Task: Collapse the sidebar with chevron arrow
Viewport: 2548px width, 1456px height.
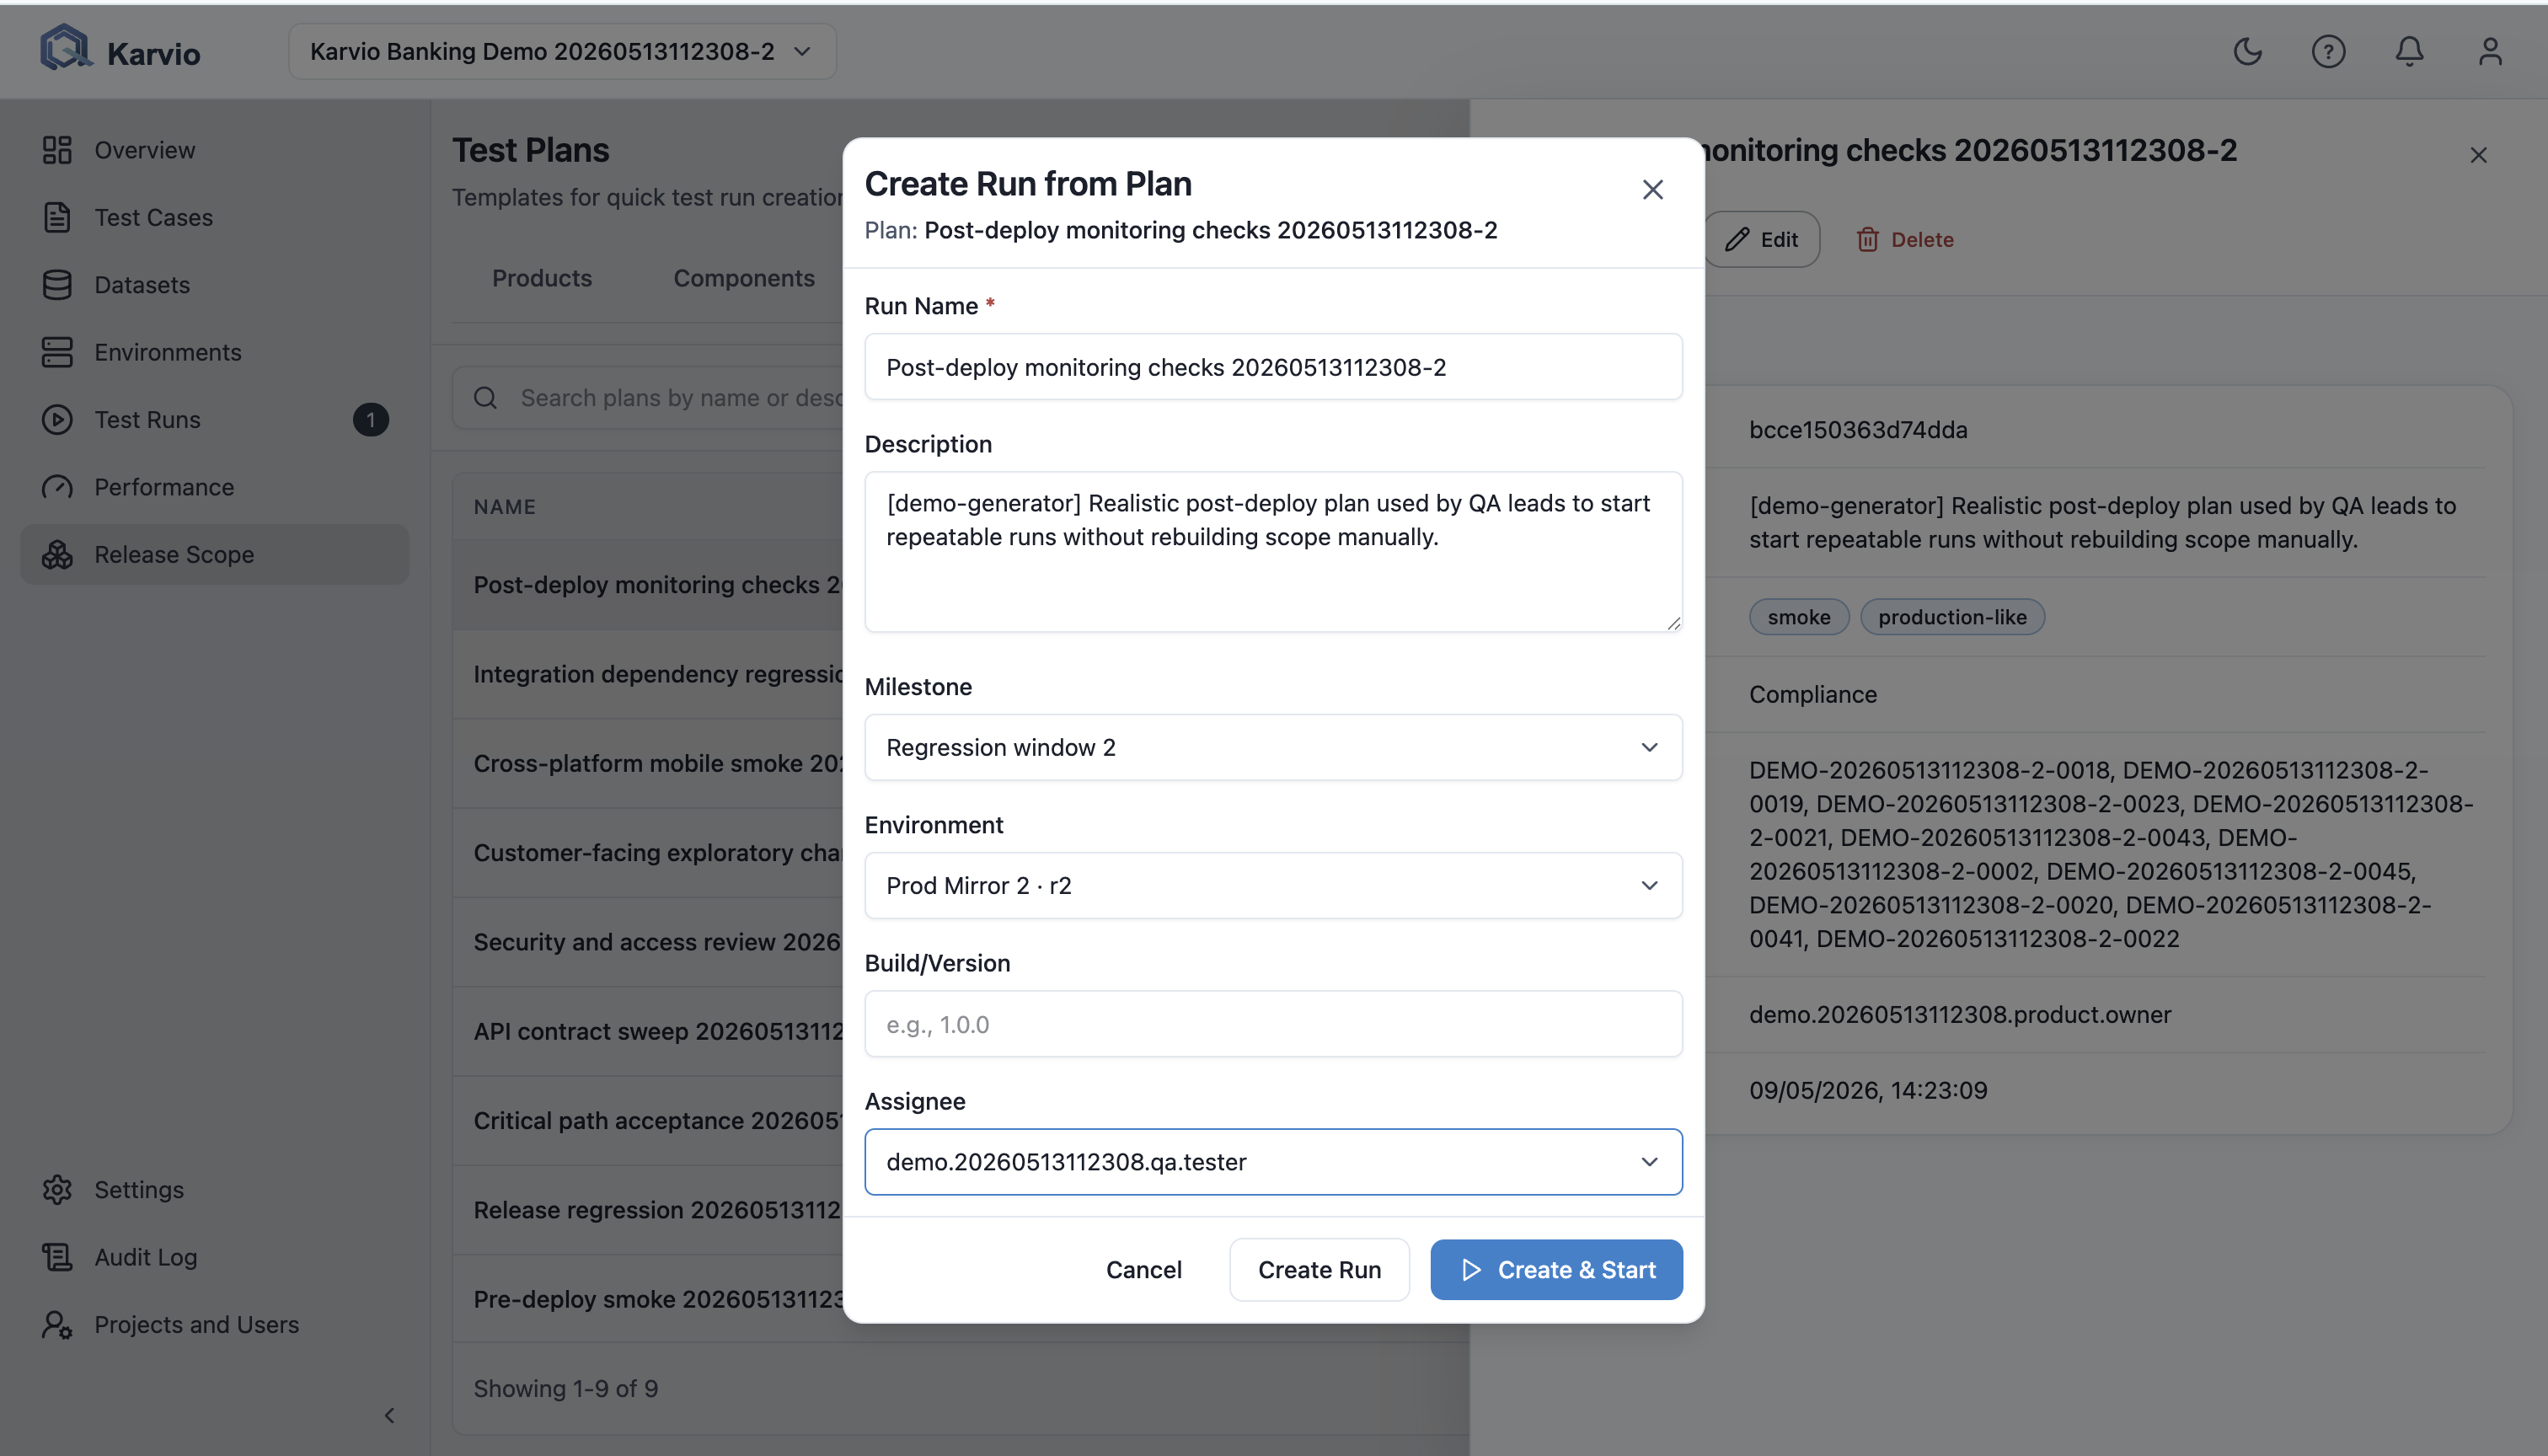Action: [x=389, y=1415]
